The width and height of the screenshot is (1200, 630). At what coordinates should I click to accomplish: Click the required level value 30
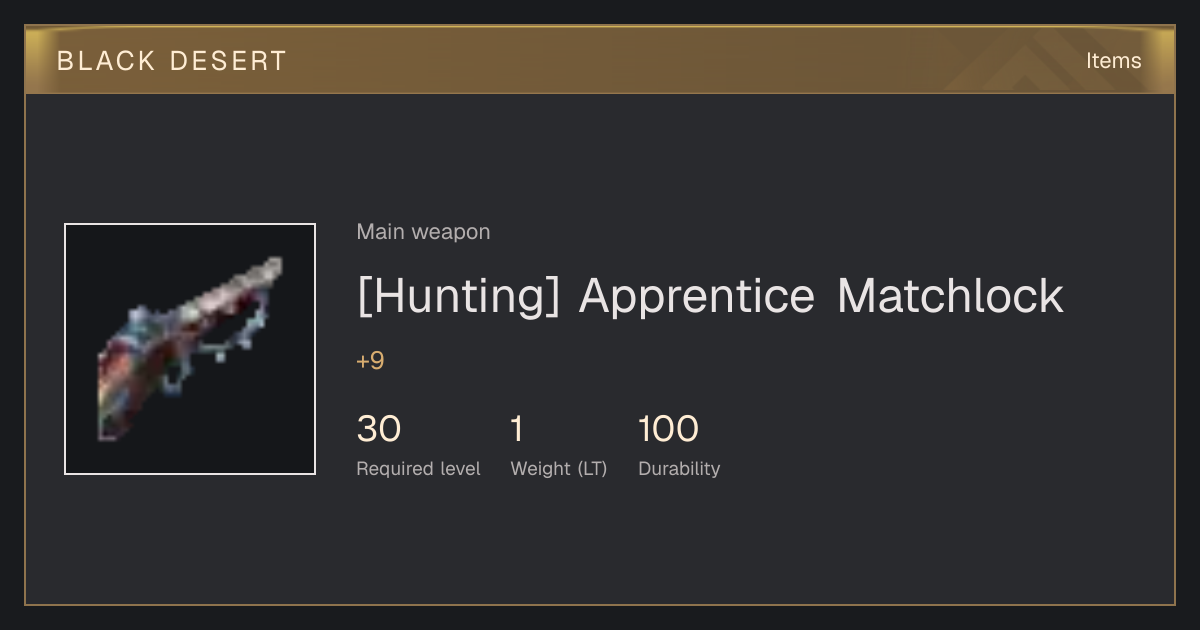pyautogui.click(x=379, y=429)
